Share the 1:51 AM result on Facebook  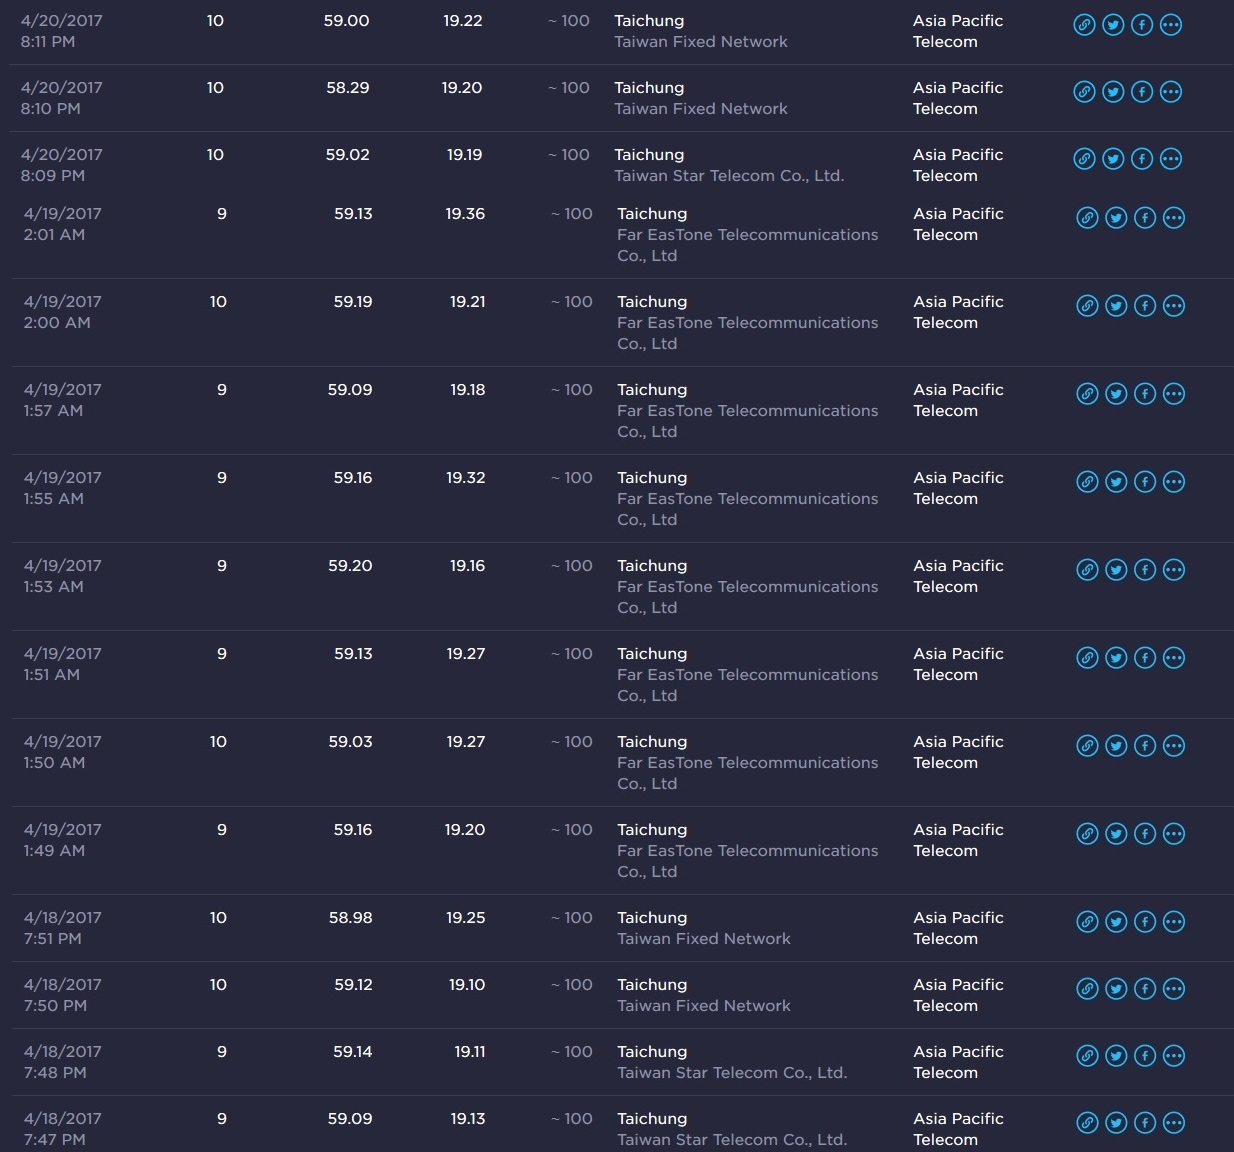tap(1145, 658)
